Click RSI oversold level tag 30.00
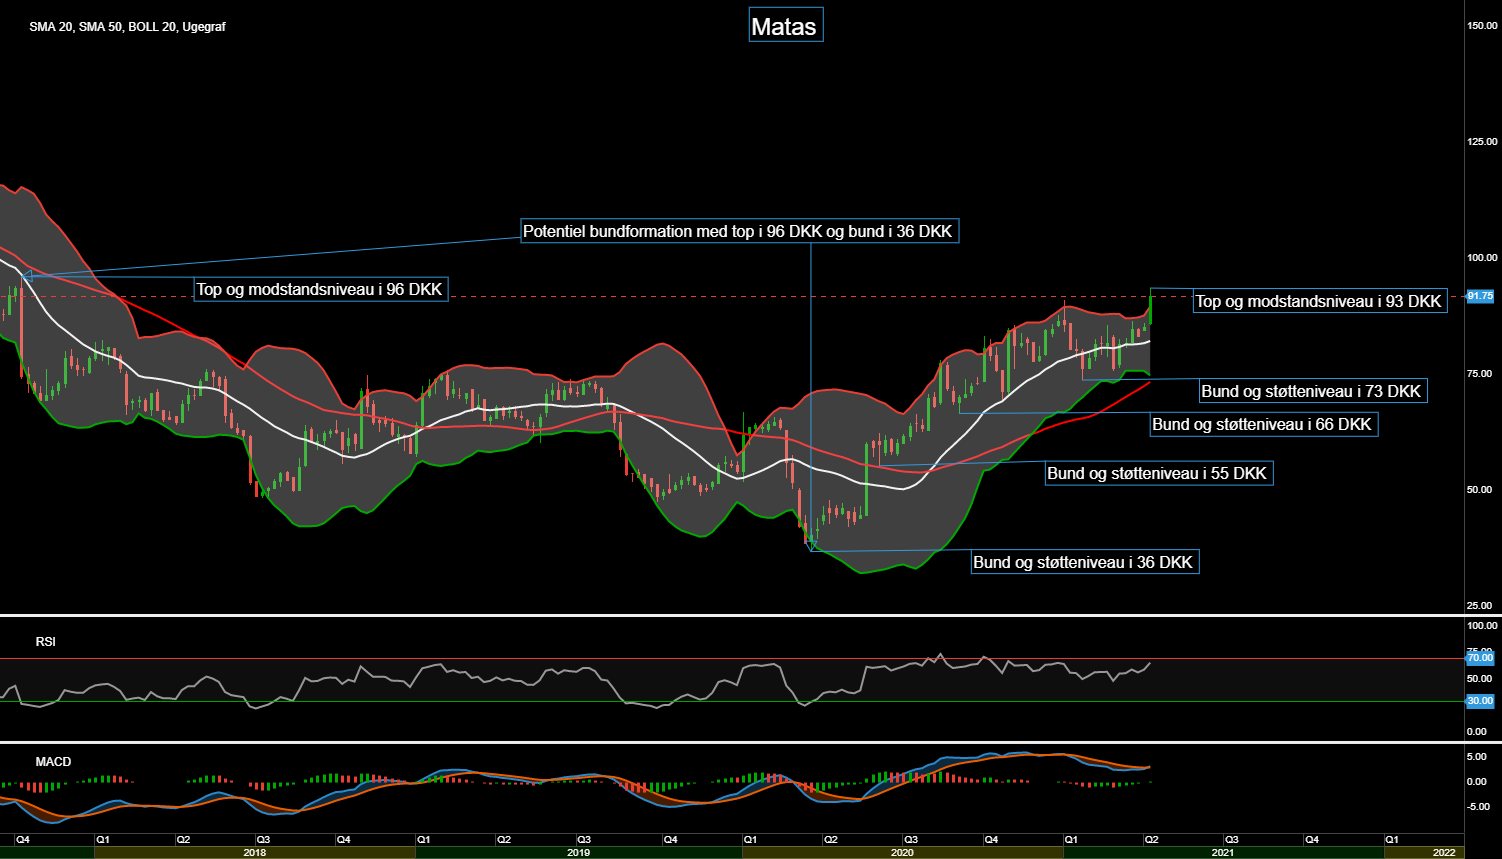This screenshot has height=859, width=1502. pyautogui.click(x=1479, y=701)
